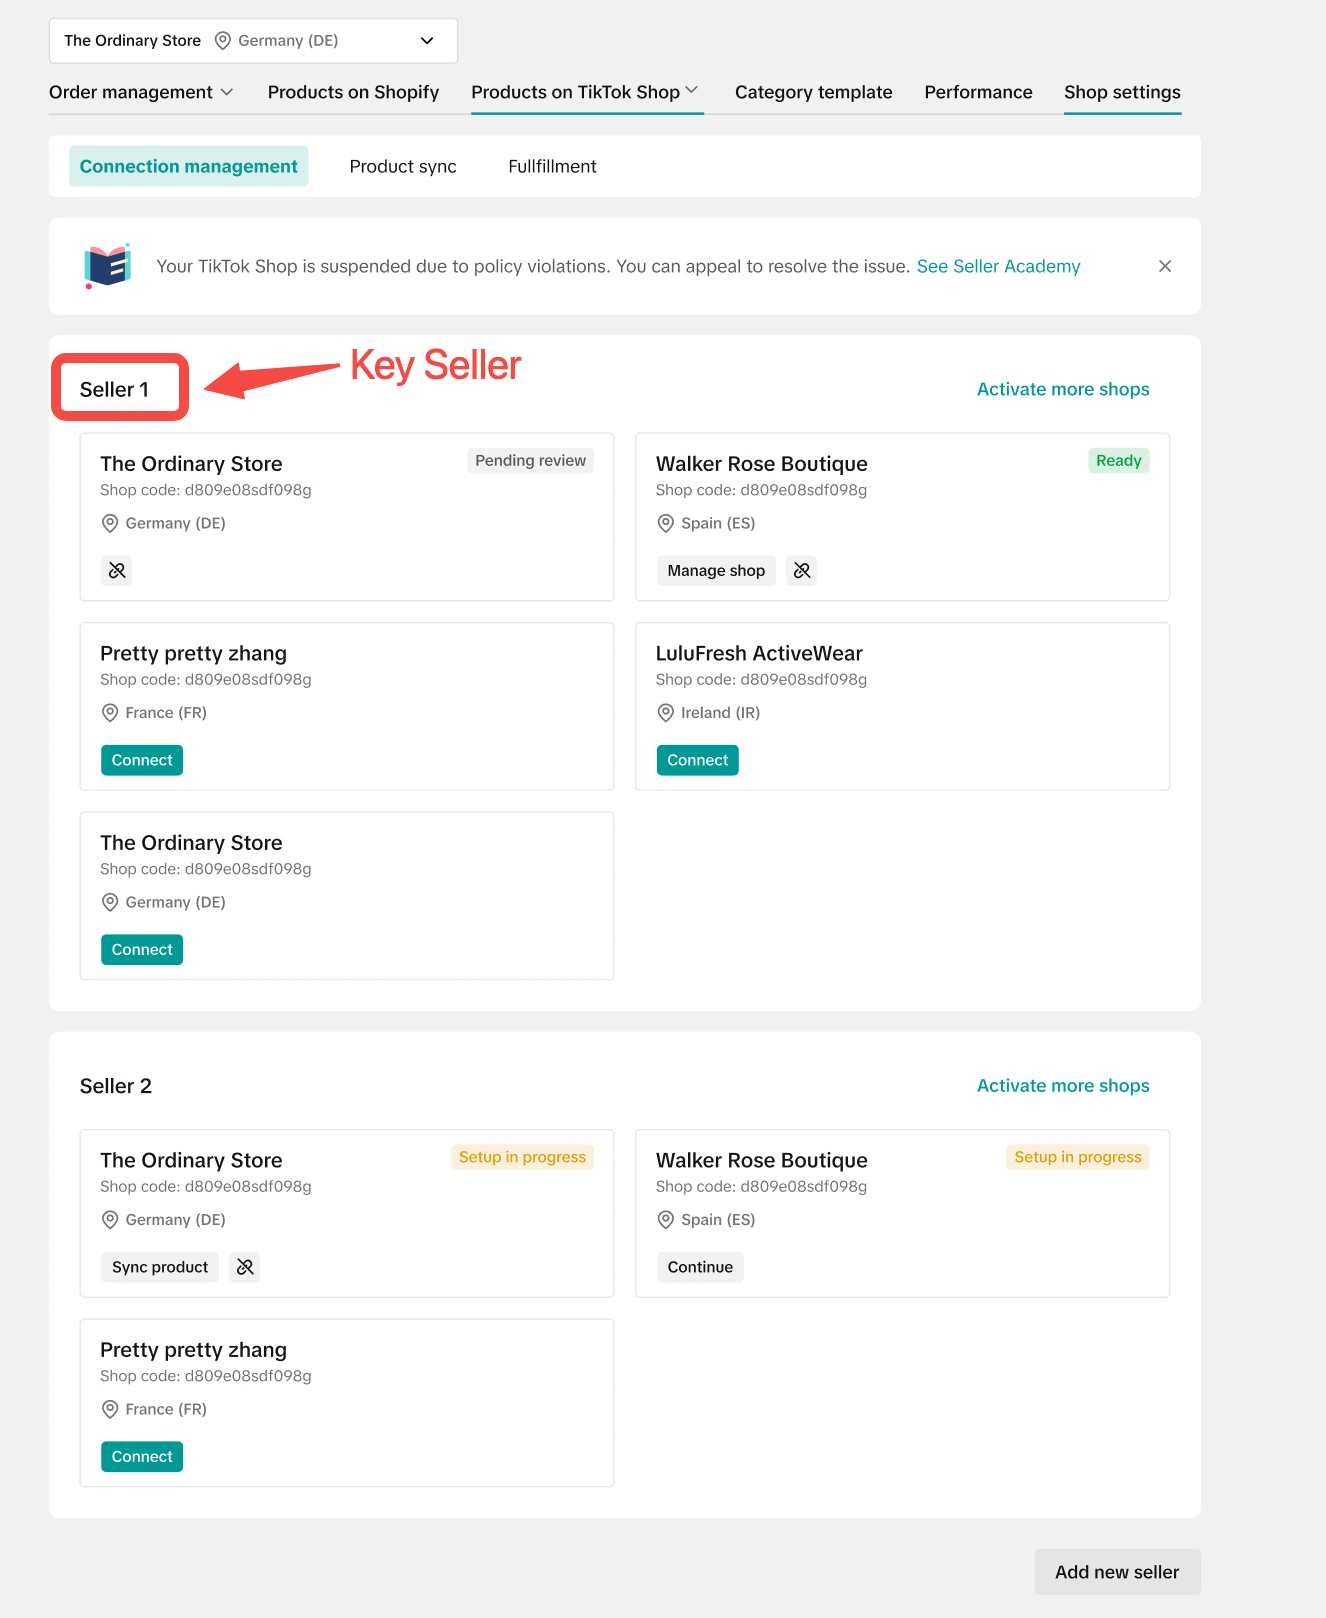Click Add new seller button
Image resolution: width=1326 pixels, height=1618 pixels.
pos(1117,1572)
